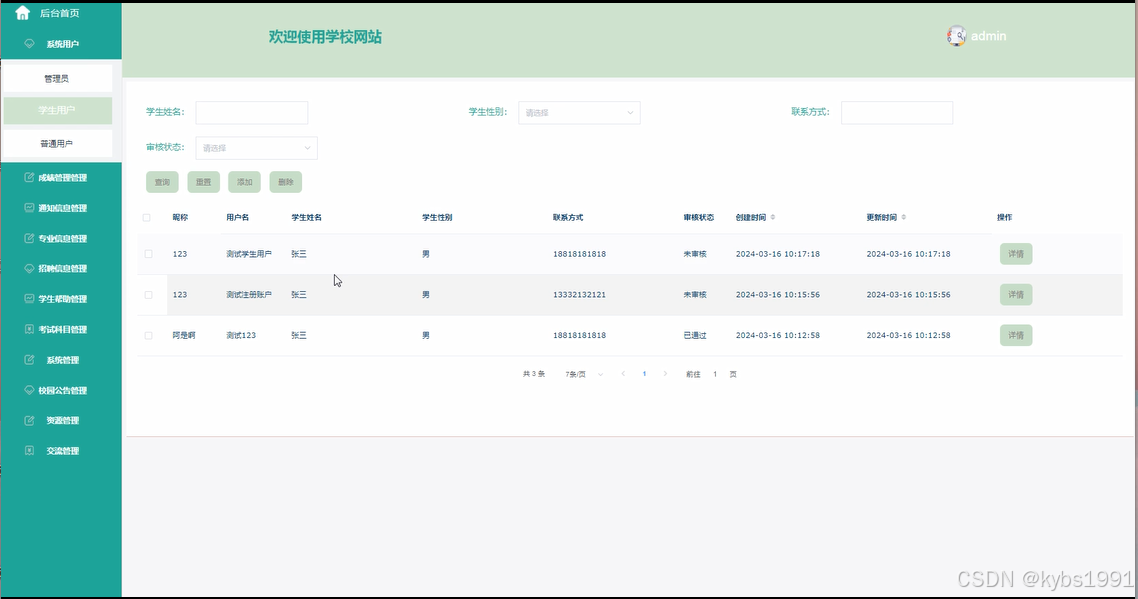Click the 用户名 column header
This screenshot has width=1138, height=599.
pyautogui.click(x=237, y=217)
